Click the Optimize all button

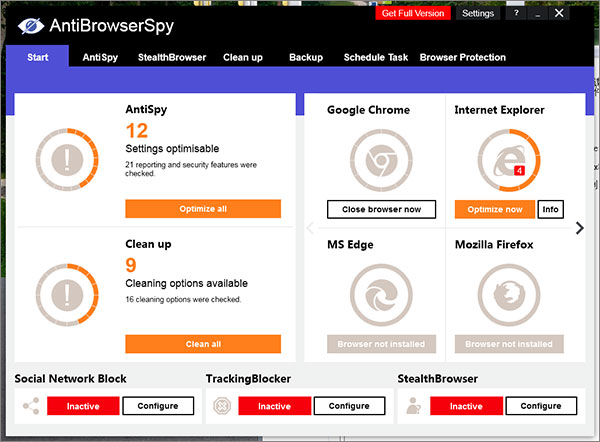[203, 209]
